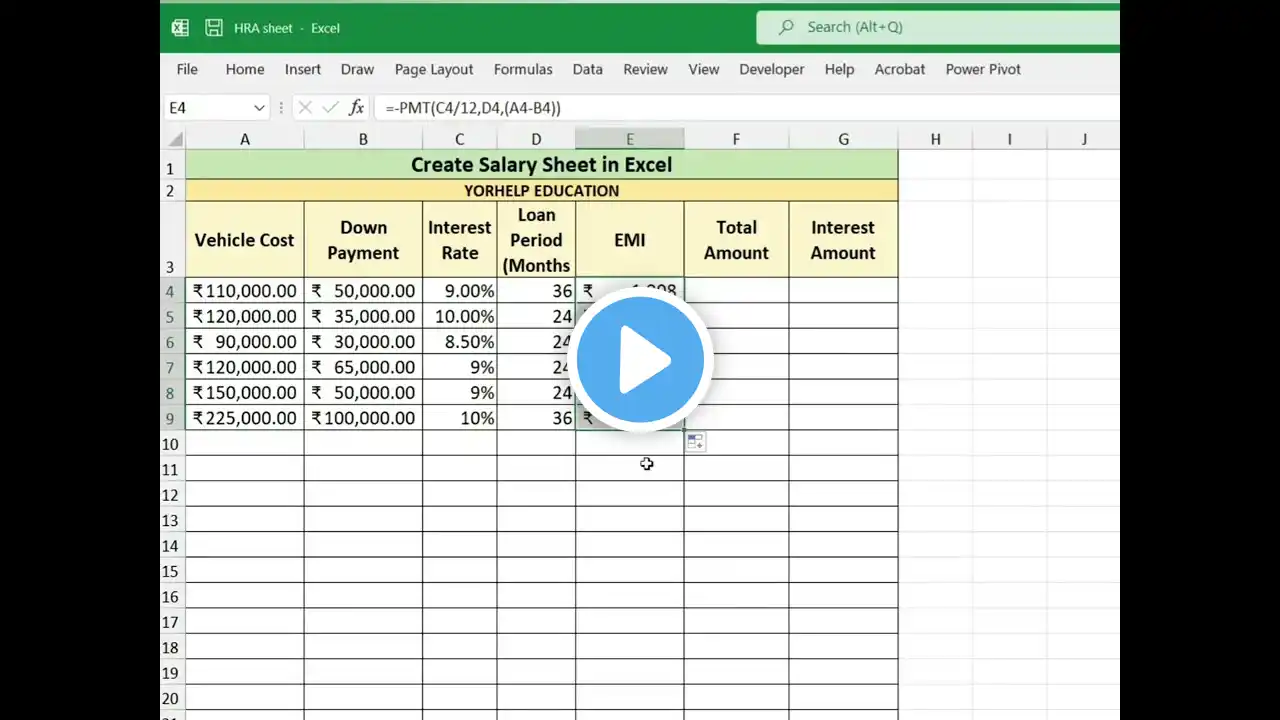The height and width of the screenshot is (720, 1280).
Task: Open Insert Function with the fx icon
Action: click(x=357, y=108)
